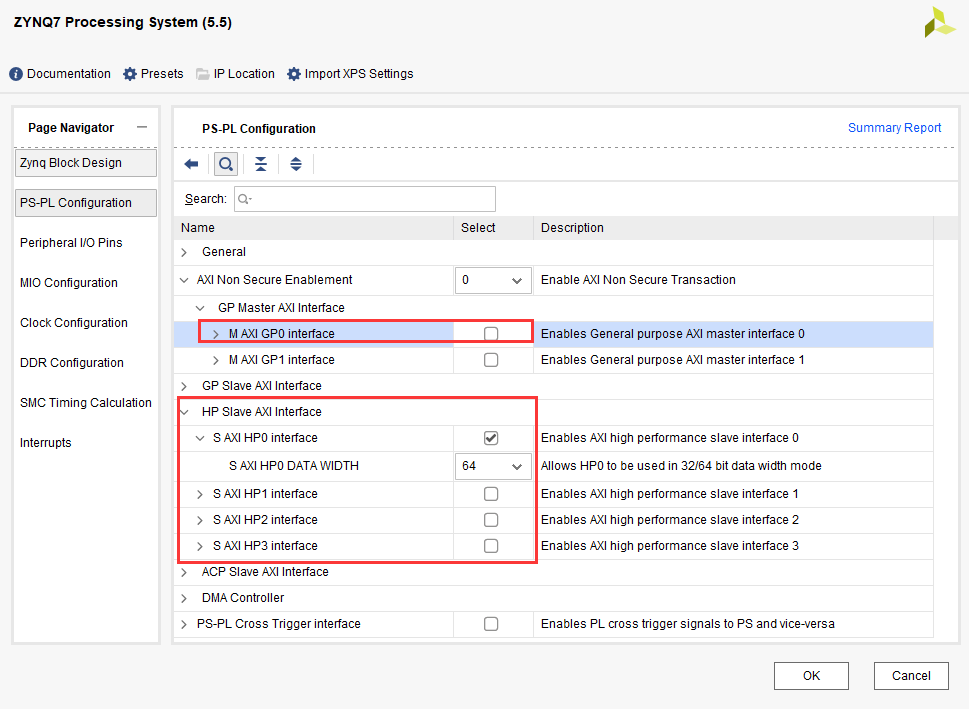Open Presets gear icon
969x709 pixels.
pyautogui.click(x=130, y=74)
